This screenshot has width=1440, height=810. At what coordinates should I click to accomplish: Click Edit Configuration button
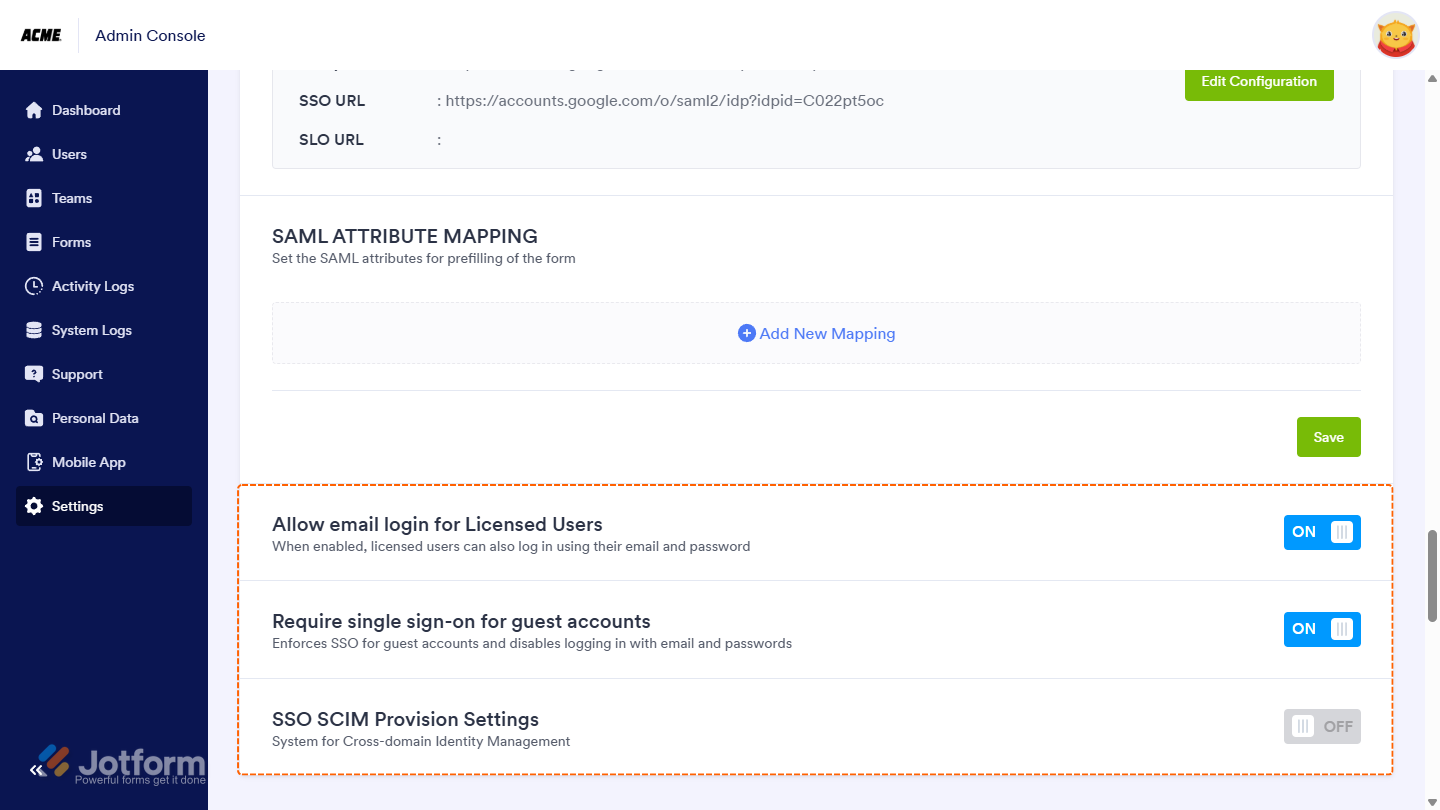pyautogui.click(x=1259, y=82)
